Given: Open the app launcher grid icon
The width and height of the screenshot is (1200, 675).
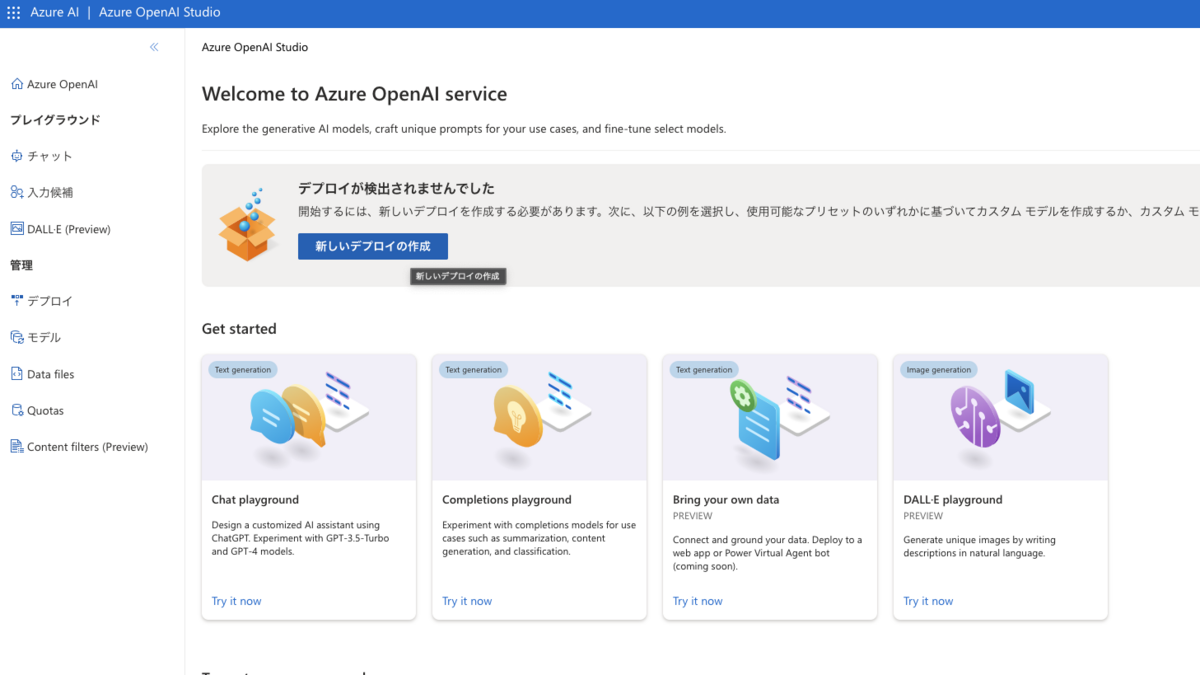Looking at the screenshot, I should (14, 13).
